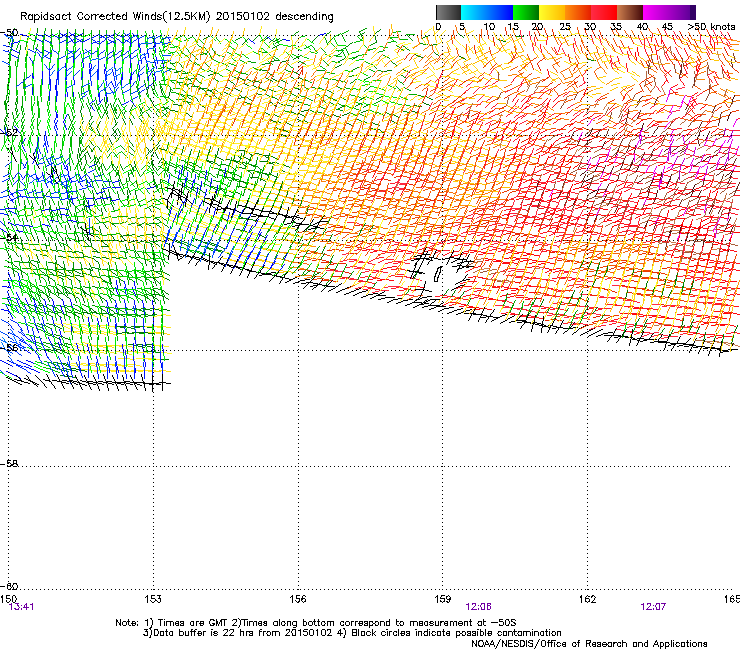Click the '35' legend scale label

[616, 26]
